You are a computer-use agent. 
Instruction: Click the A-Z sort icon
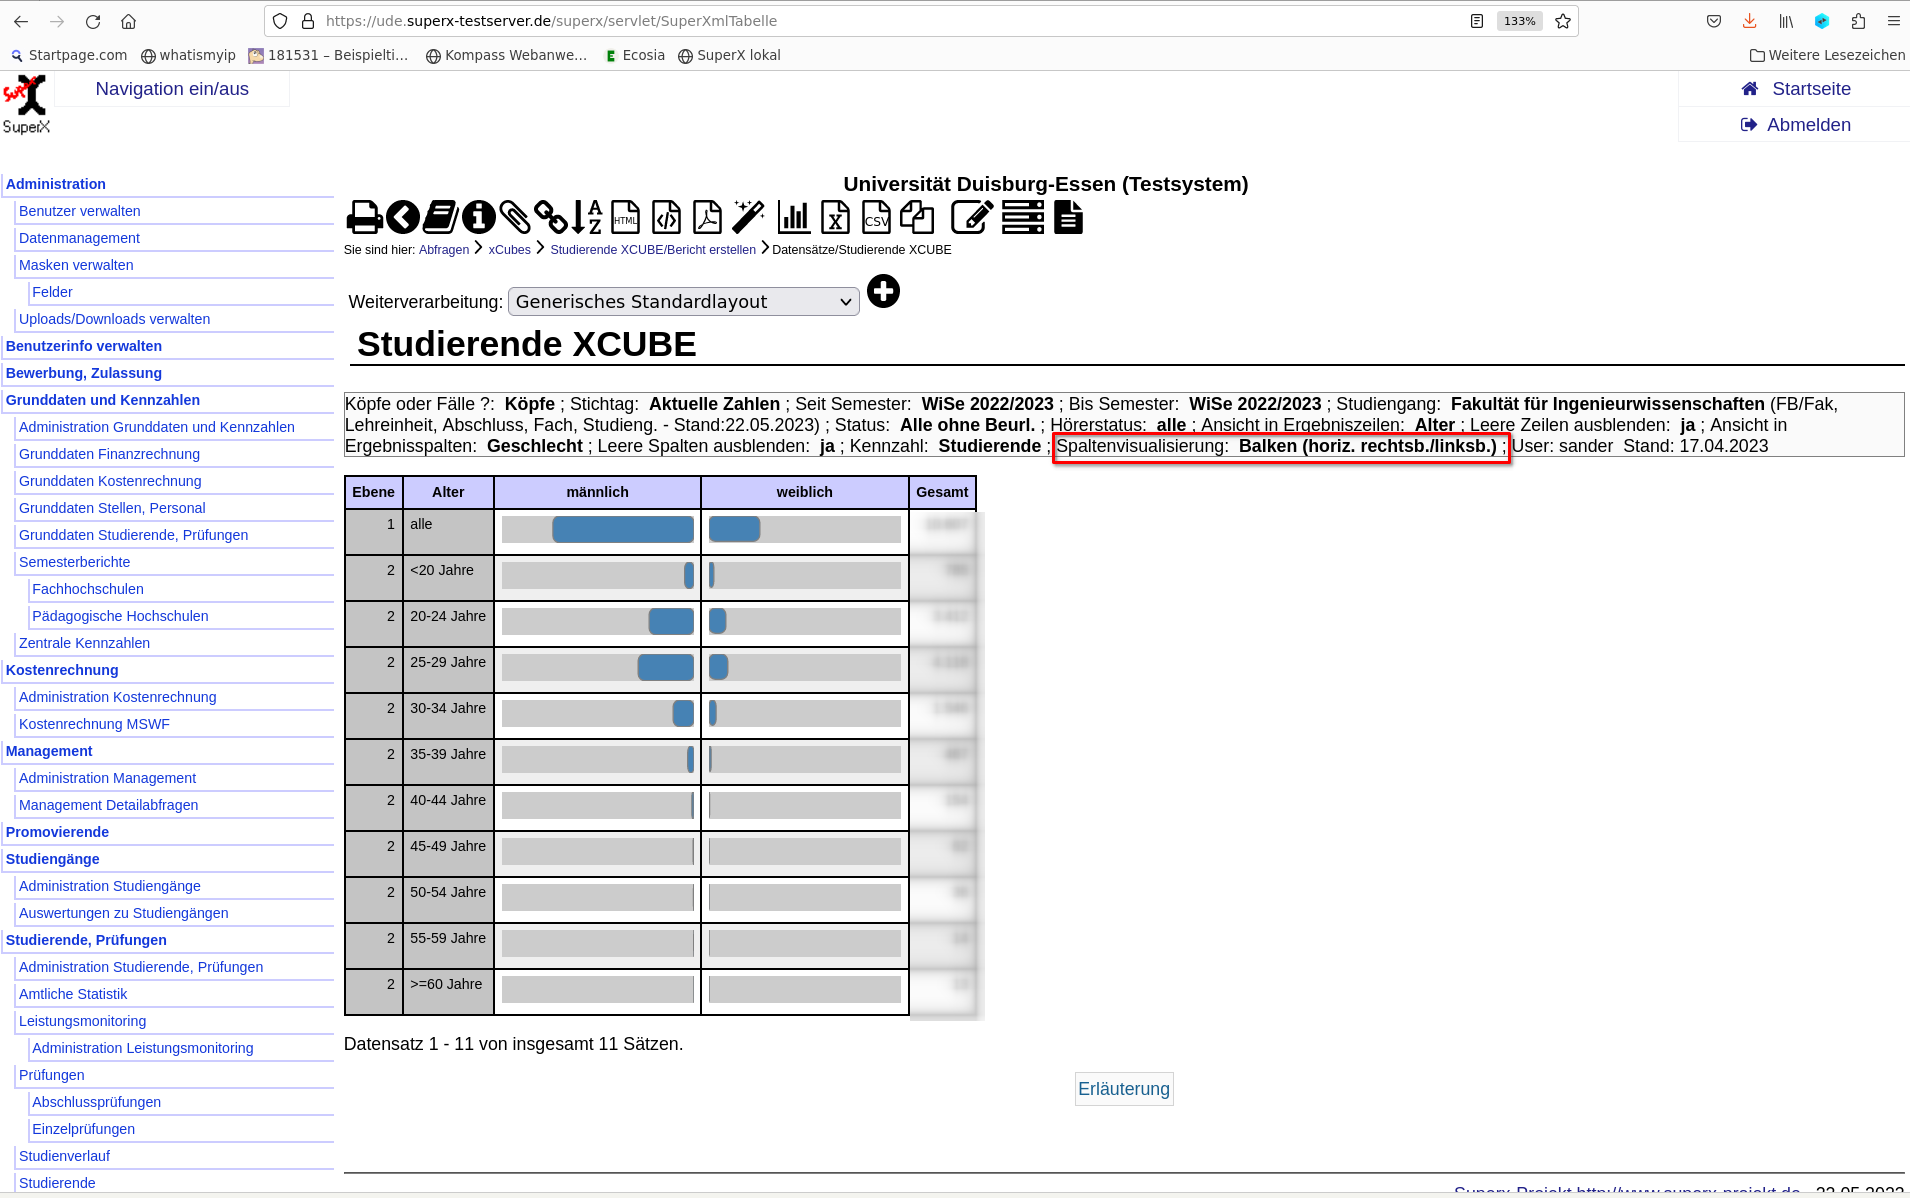pyautogui.click(x=588, y=217)
